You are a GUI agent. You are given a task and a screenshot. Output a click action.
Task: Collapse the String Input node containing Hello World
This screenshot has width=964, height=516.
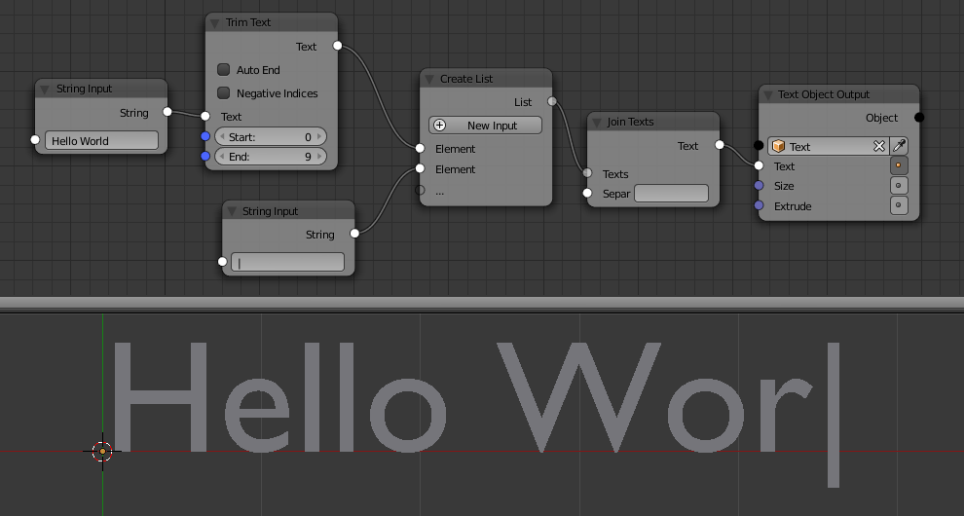(x=44, y=90)
